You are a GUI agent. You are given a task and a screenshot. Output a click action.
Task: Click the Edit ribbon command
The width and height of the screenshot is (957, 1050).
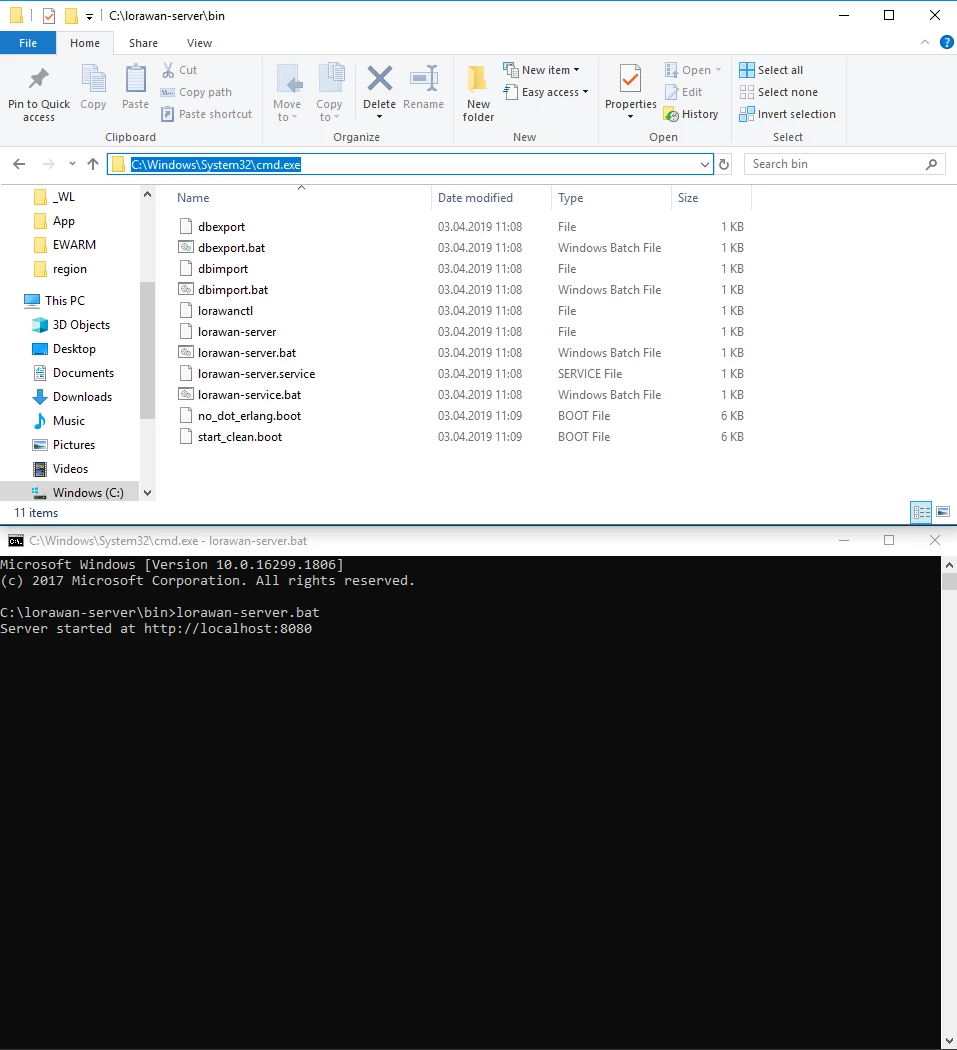[684, 92]
